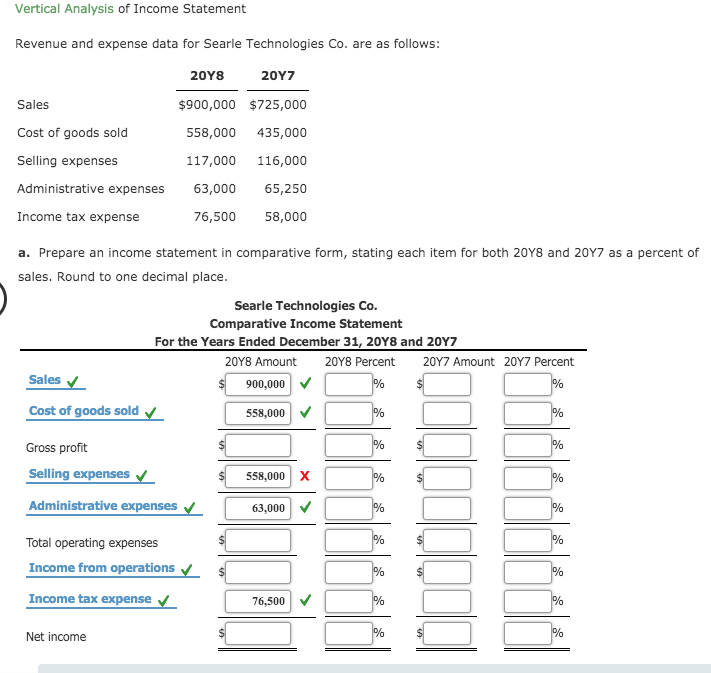Click the Income from operations 20Y7 percent field
711x673 pixels.
pos(528,572)
